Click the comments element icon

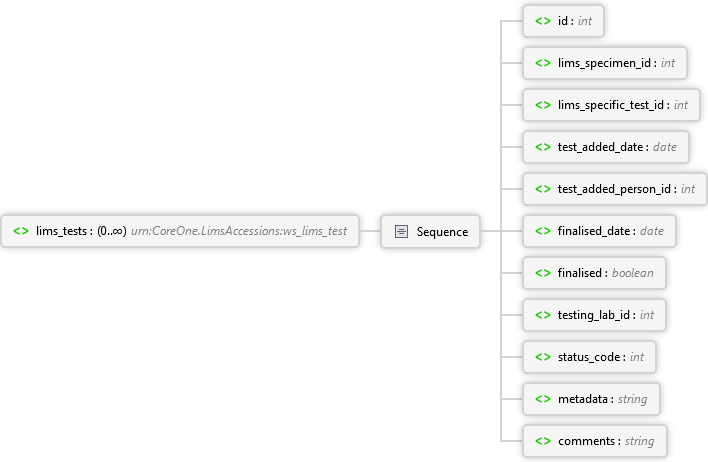click(543, 440)
